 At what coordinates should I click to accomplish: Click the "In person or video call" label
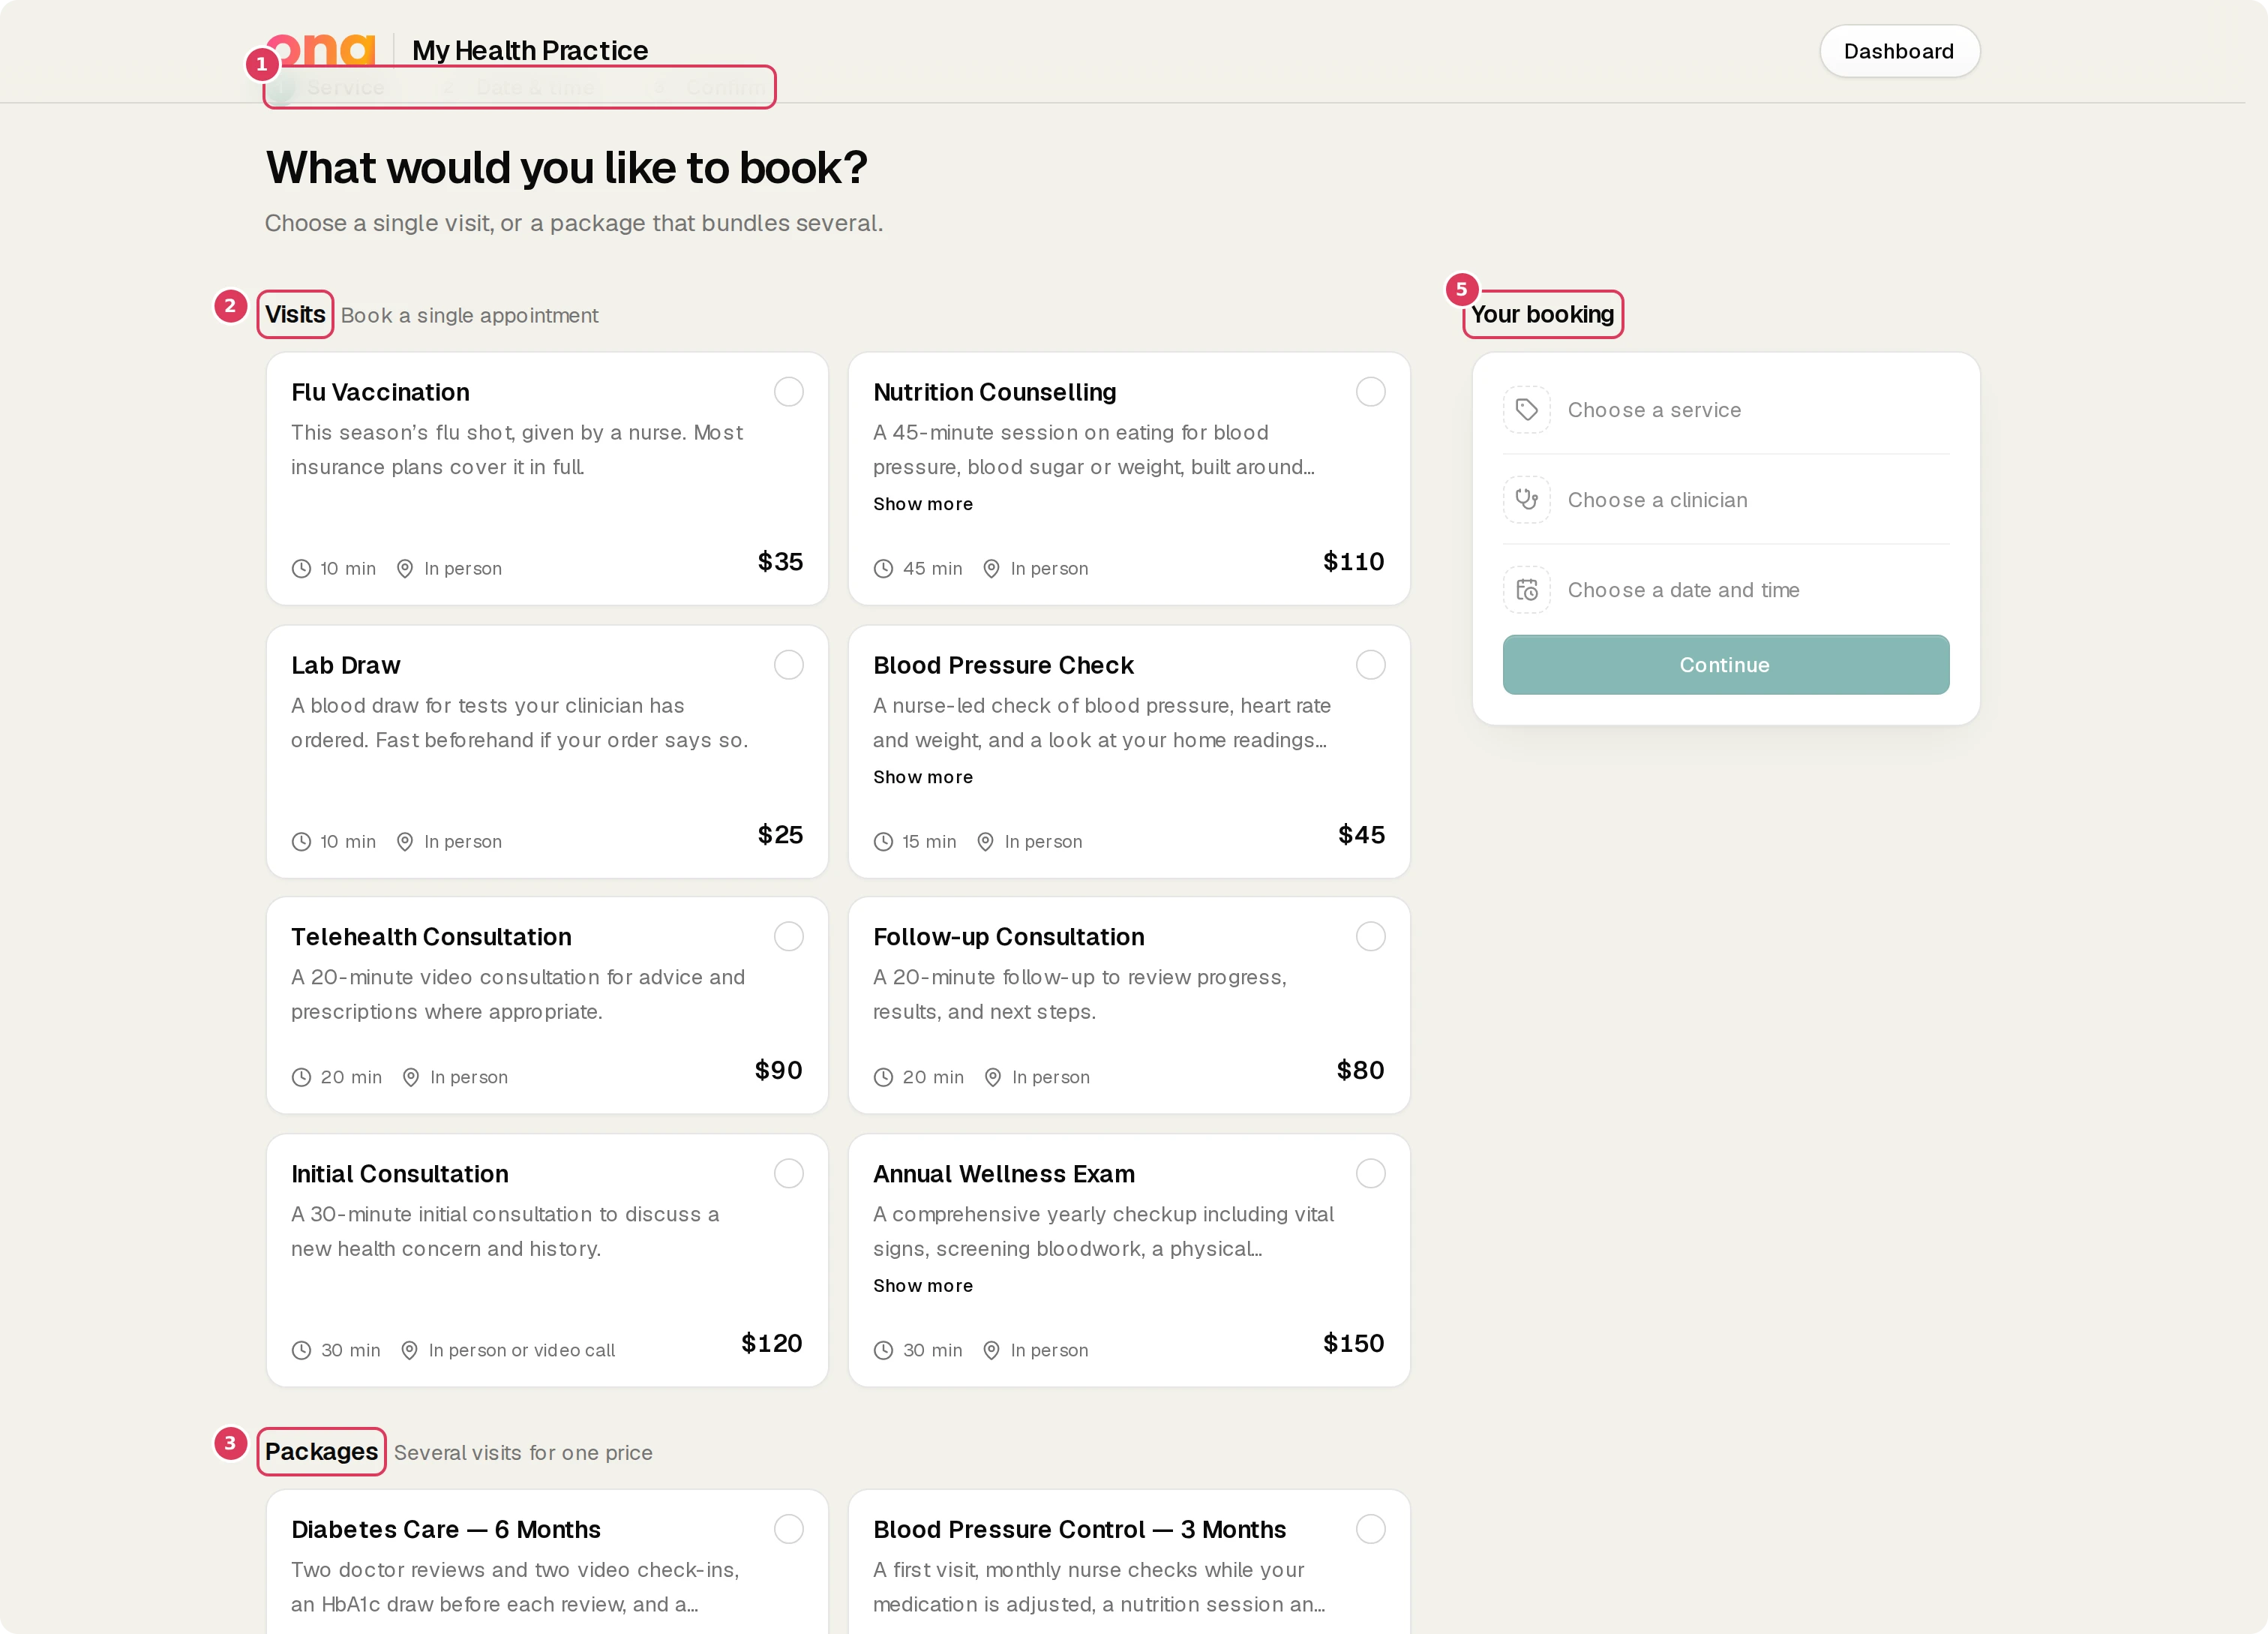(521, 1351)
